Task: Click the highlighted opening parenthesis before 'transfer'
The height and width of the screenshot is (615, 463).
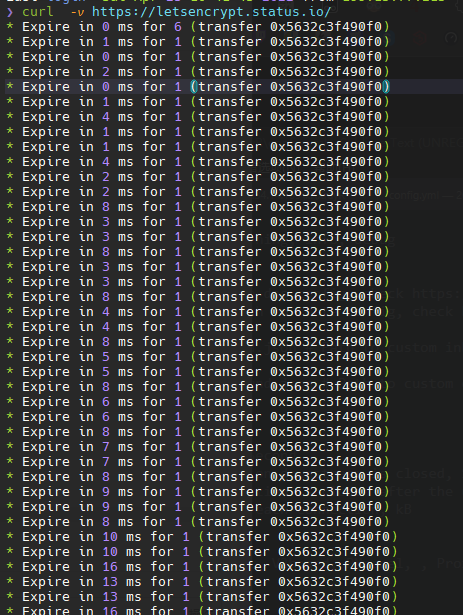Action: click(x=194, y=87)
